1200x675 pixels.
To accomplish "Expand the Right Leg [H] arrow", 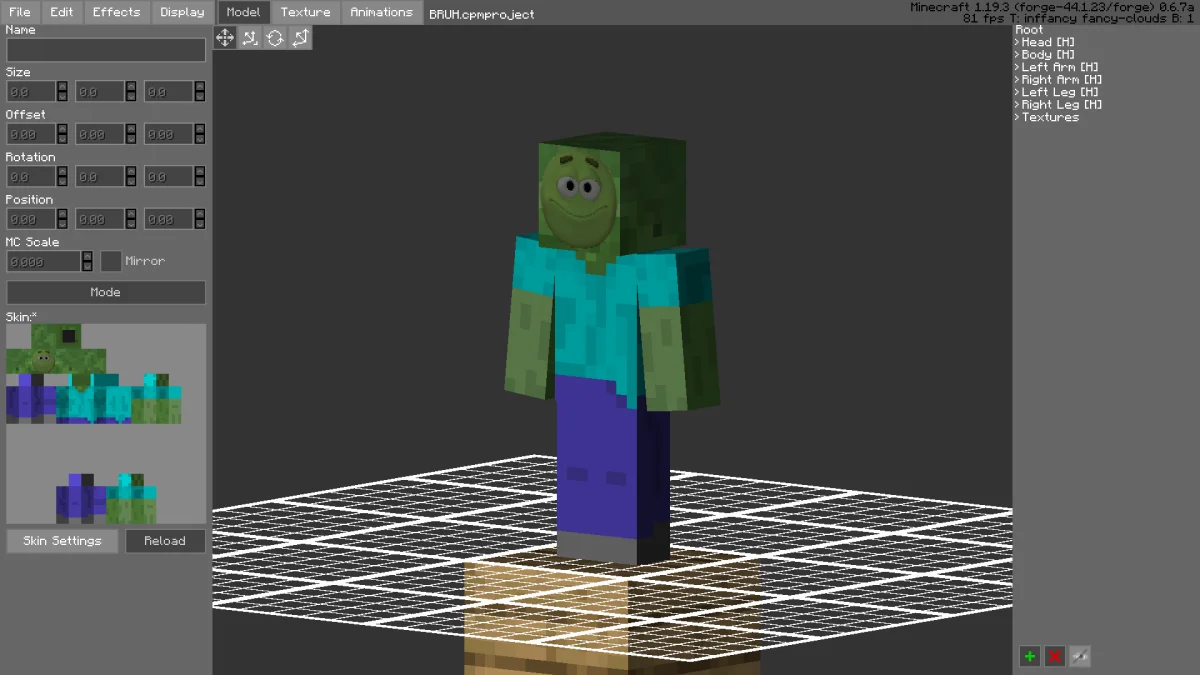I will click(1017, 105).
